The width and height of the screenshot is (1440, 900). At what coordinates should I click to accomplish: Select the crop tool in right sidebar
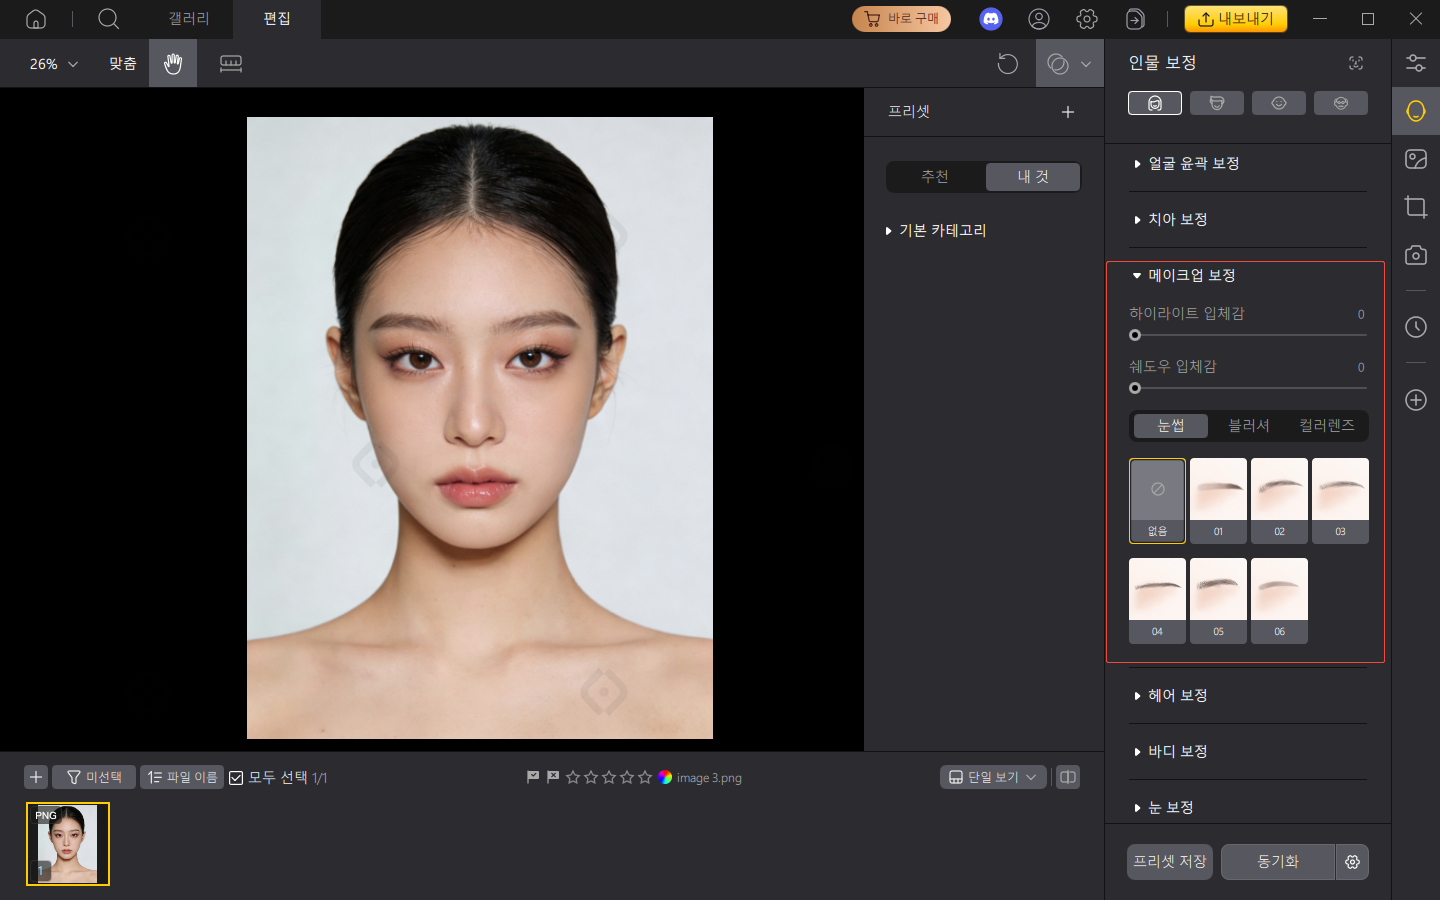click(1416, 207)
